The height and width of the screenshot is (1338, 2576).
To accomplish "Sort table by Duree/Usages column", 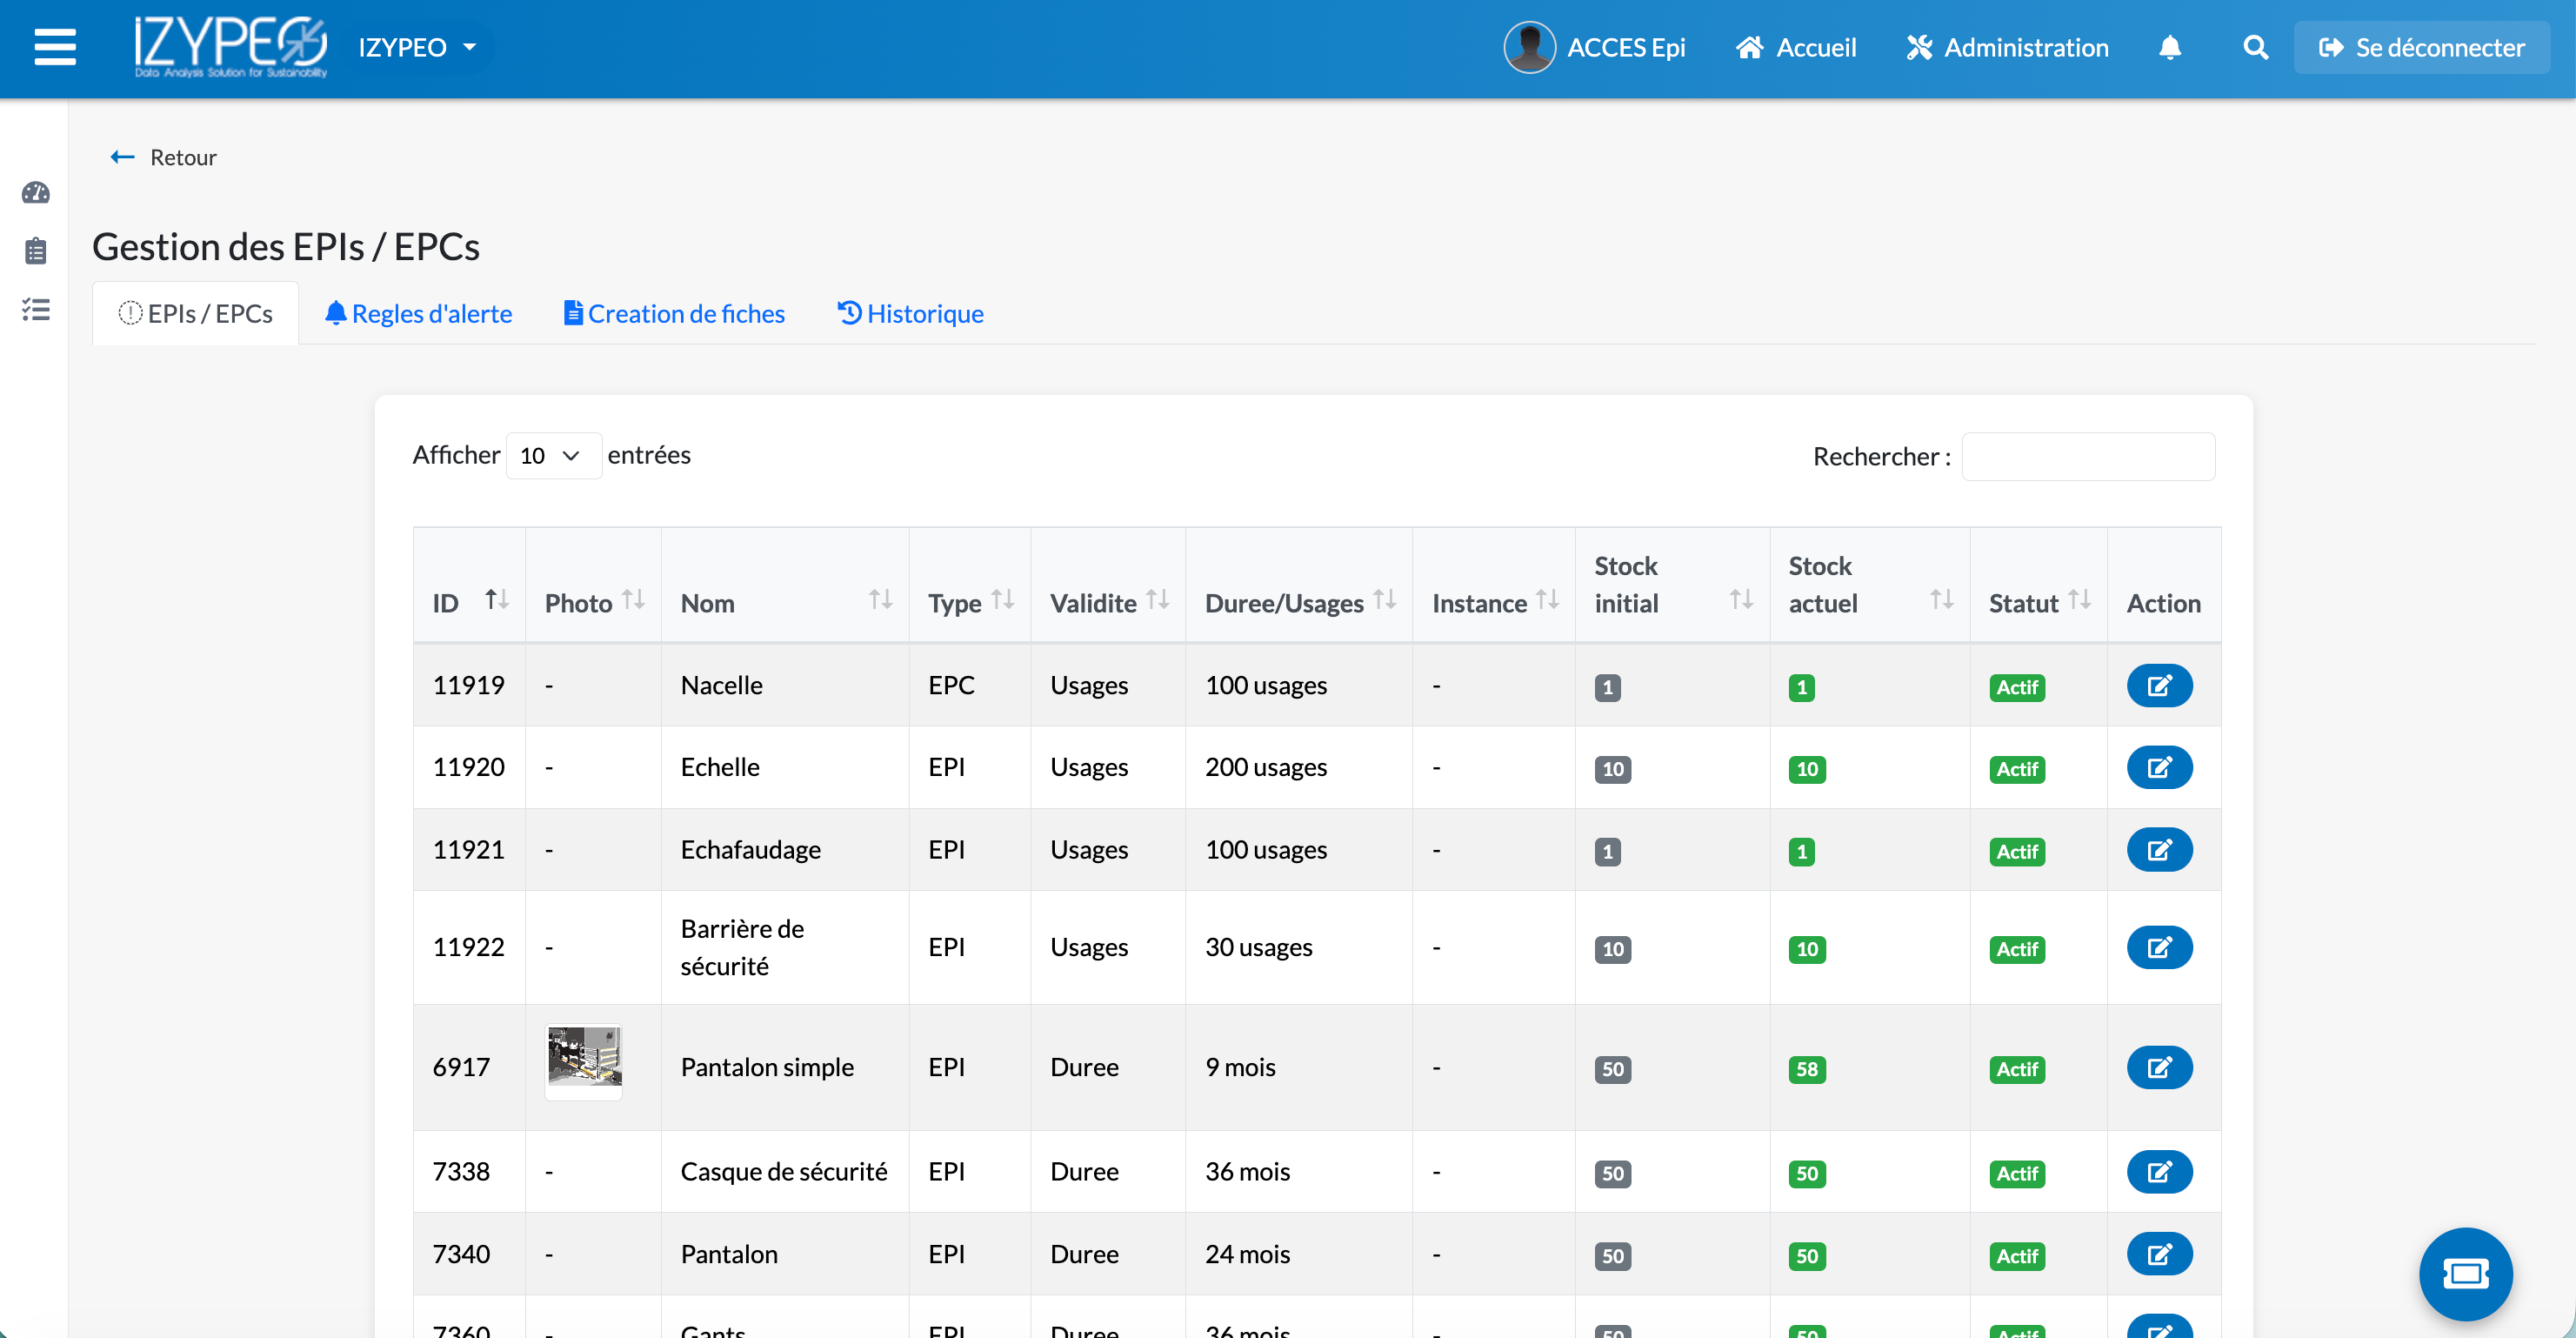I will pyautogui.click(x=1298, y=585).
